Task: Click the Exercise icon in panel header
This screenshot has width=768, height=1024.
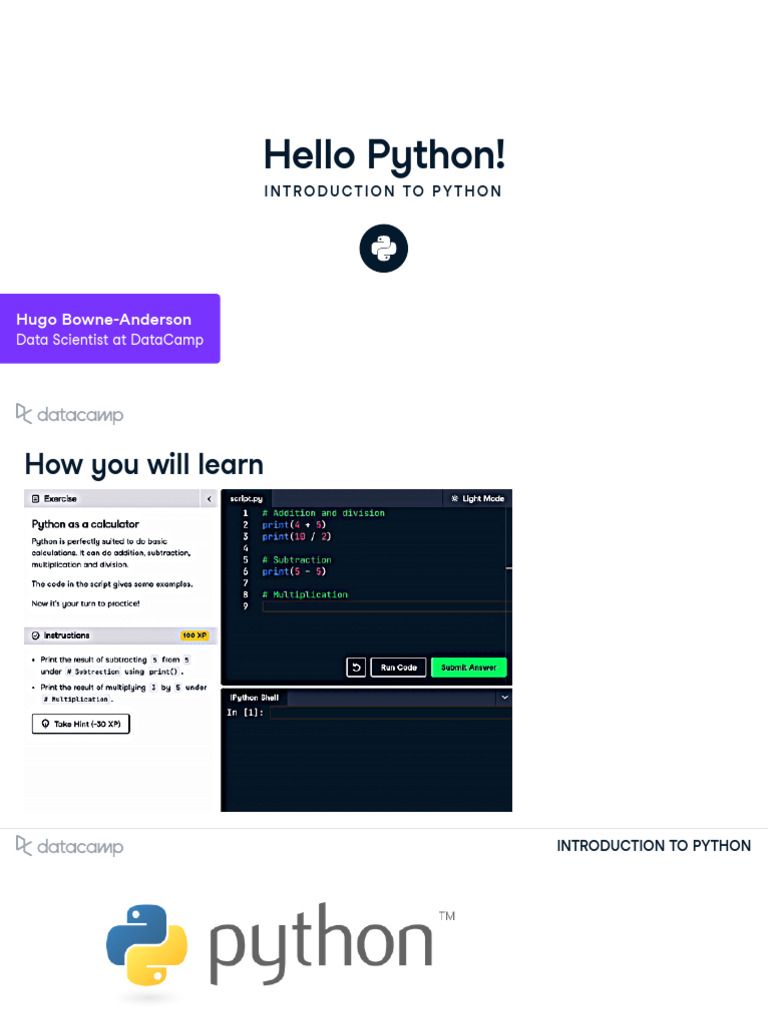Action: click(35, 499)
